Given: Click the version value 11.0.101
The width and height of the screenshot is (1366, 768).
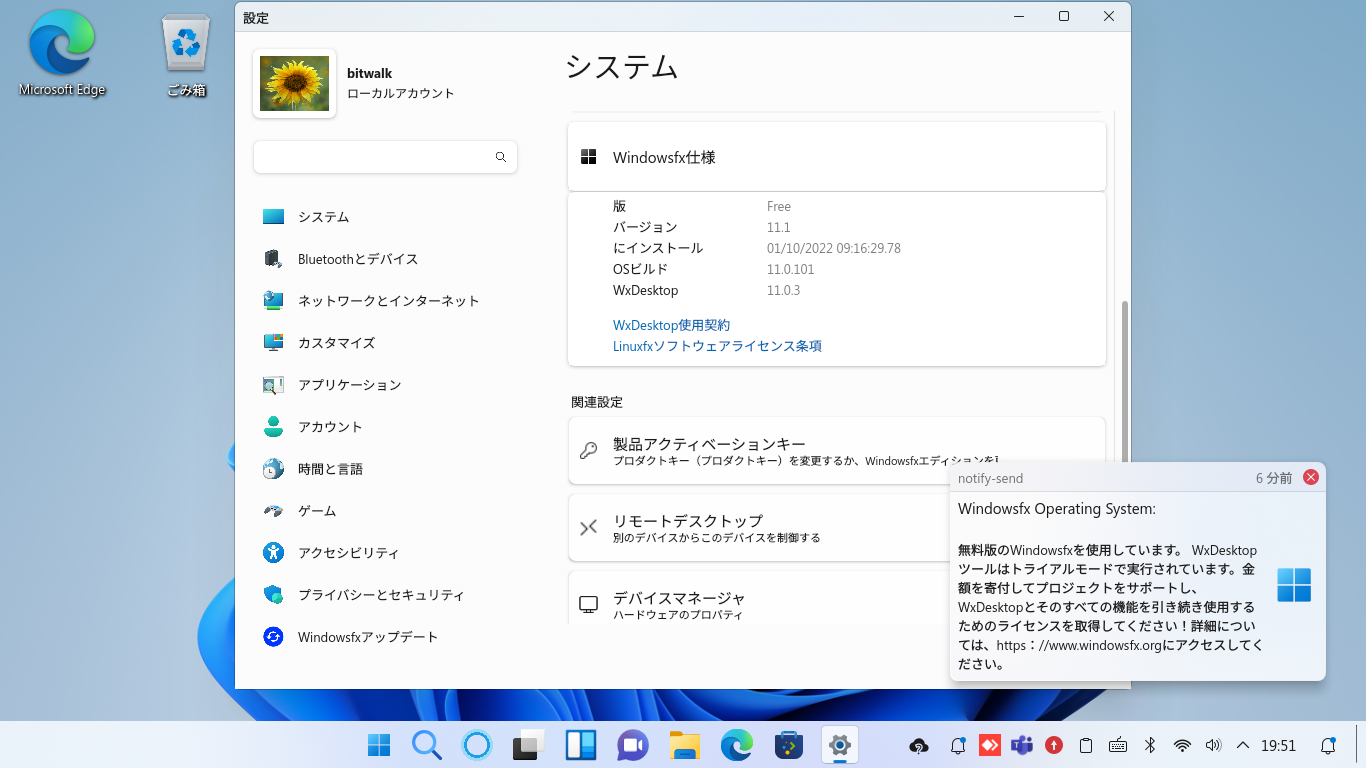Looking at the screenshot, I should point(790,269).
